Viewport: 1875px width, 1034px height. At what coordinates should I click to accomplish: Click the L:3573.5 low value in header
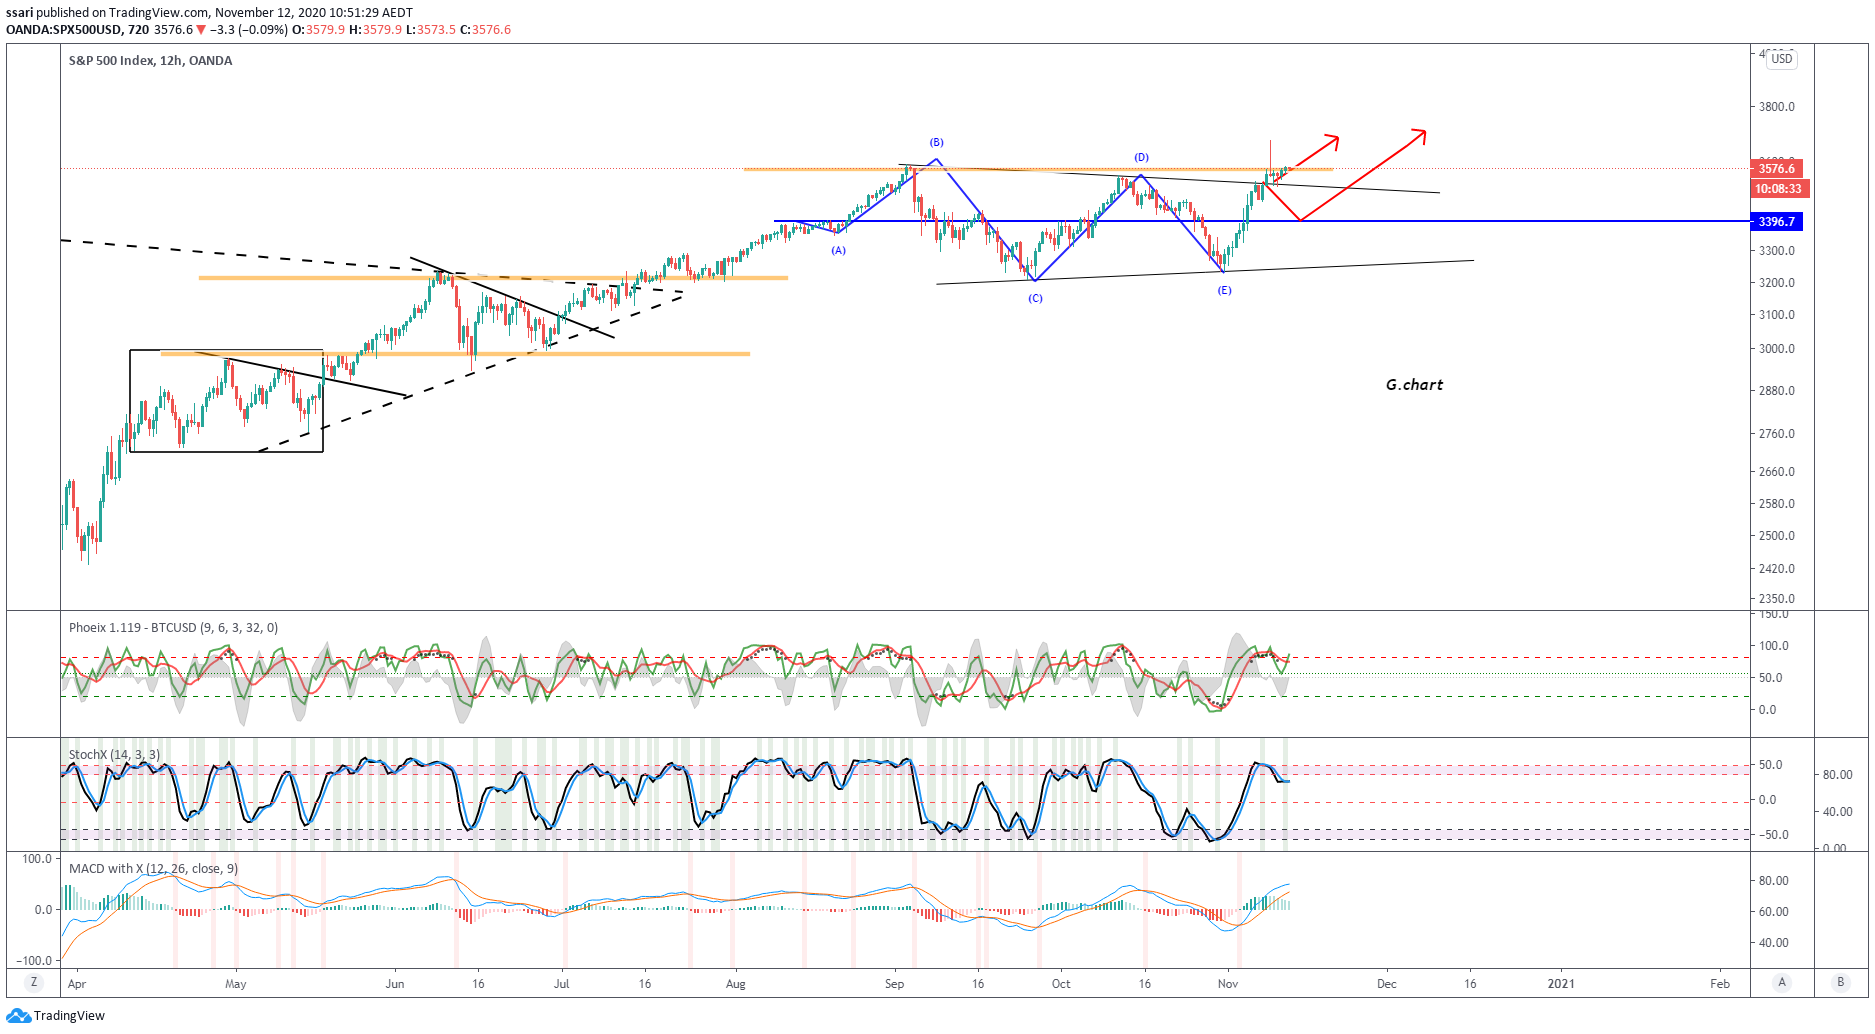coord(431,30)
